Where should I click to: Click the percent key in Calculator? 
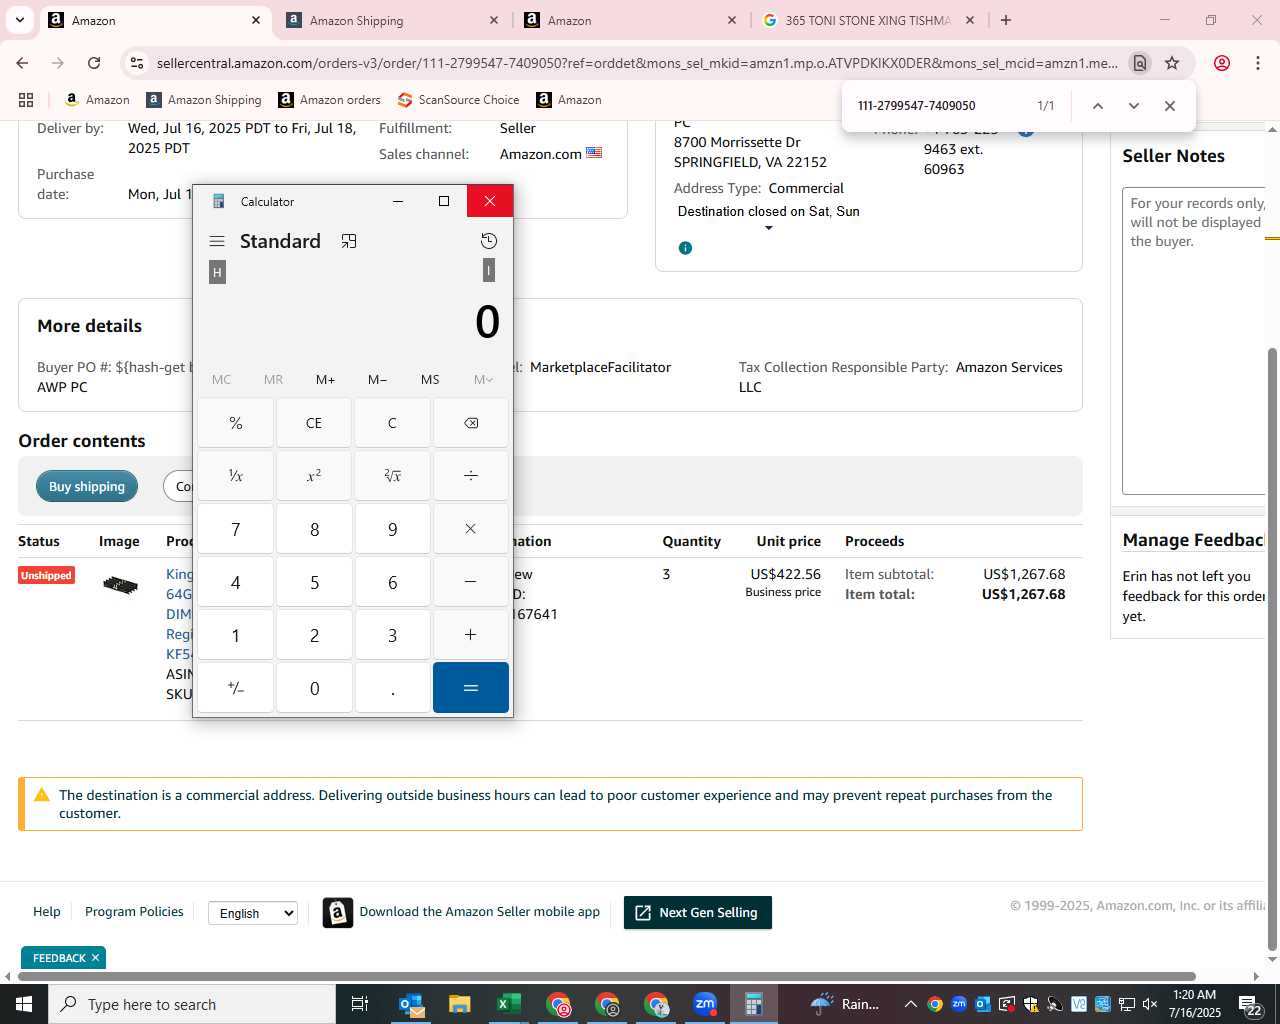pyautogui.click(x=235, y=423)
